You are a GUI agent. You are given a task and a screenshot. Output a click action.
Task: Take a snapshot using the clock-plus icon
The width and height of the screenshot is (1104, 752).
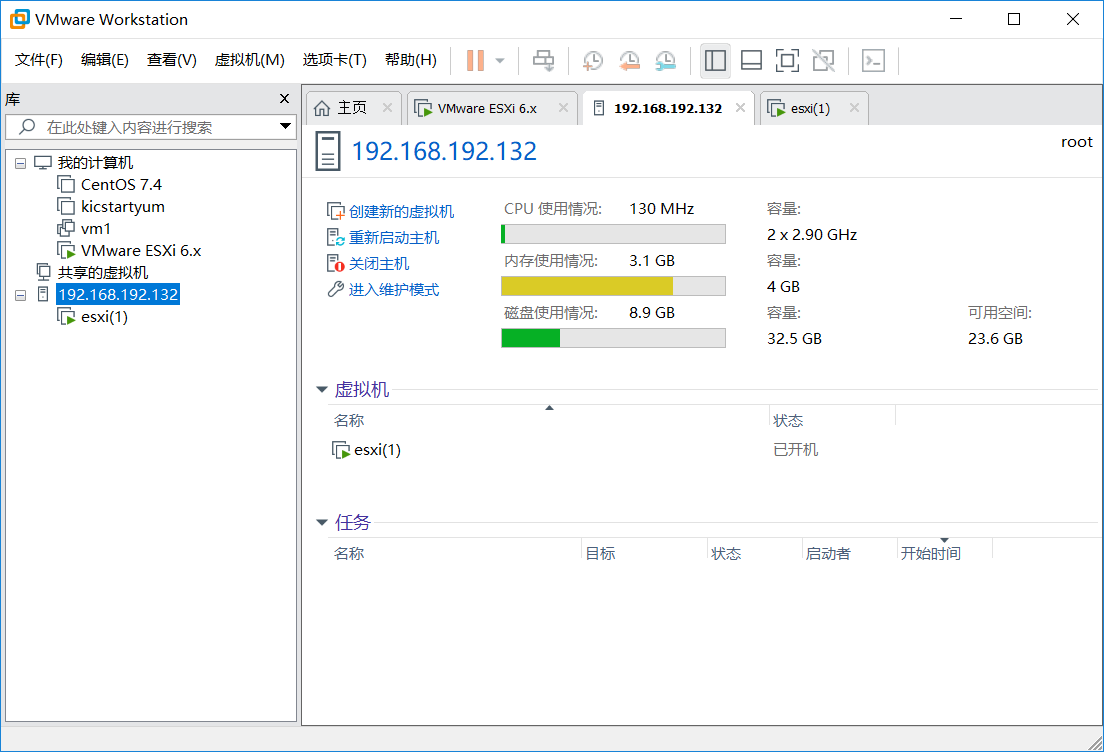point(593,61)
